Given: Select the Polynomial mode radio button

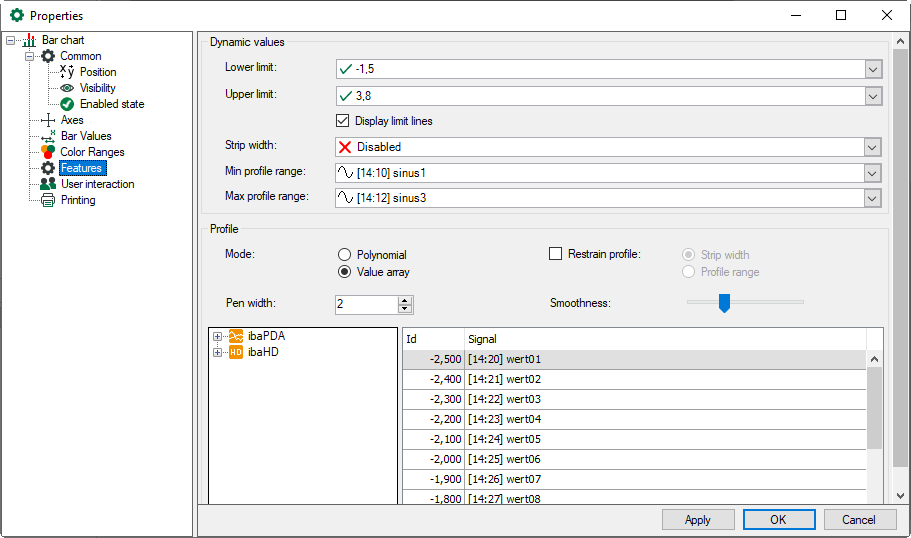Looking at the screenshot, I should click(x=345, y=255).
